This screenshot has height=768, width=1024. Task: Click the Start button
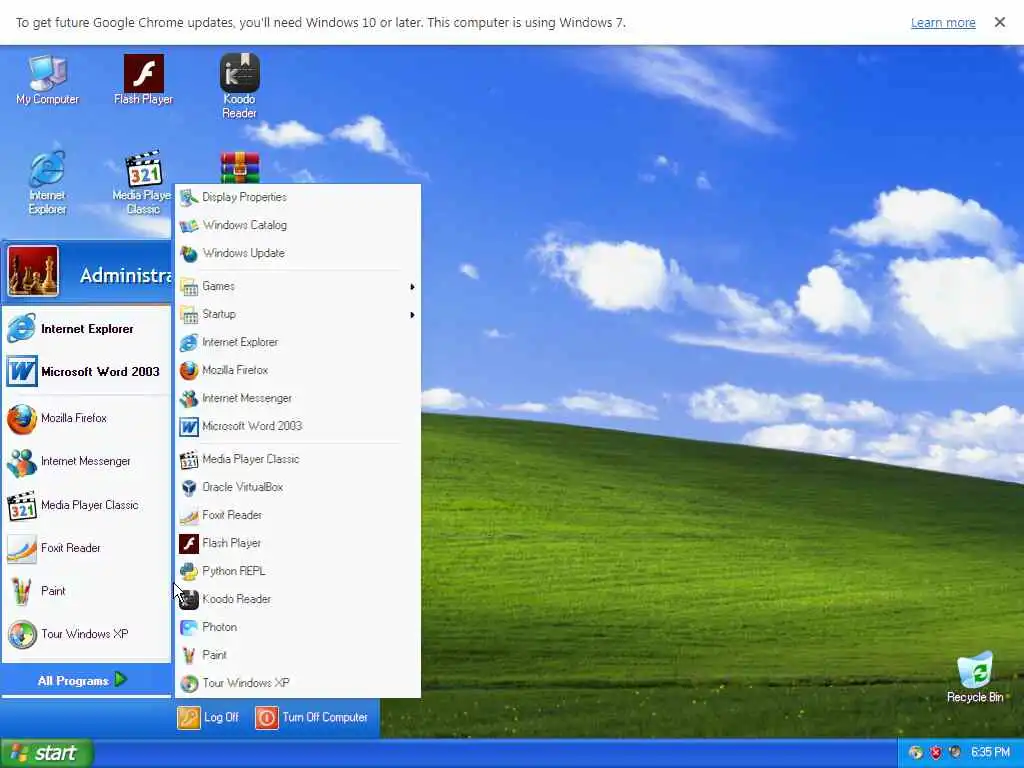(x=46, y=753)
